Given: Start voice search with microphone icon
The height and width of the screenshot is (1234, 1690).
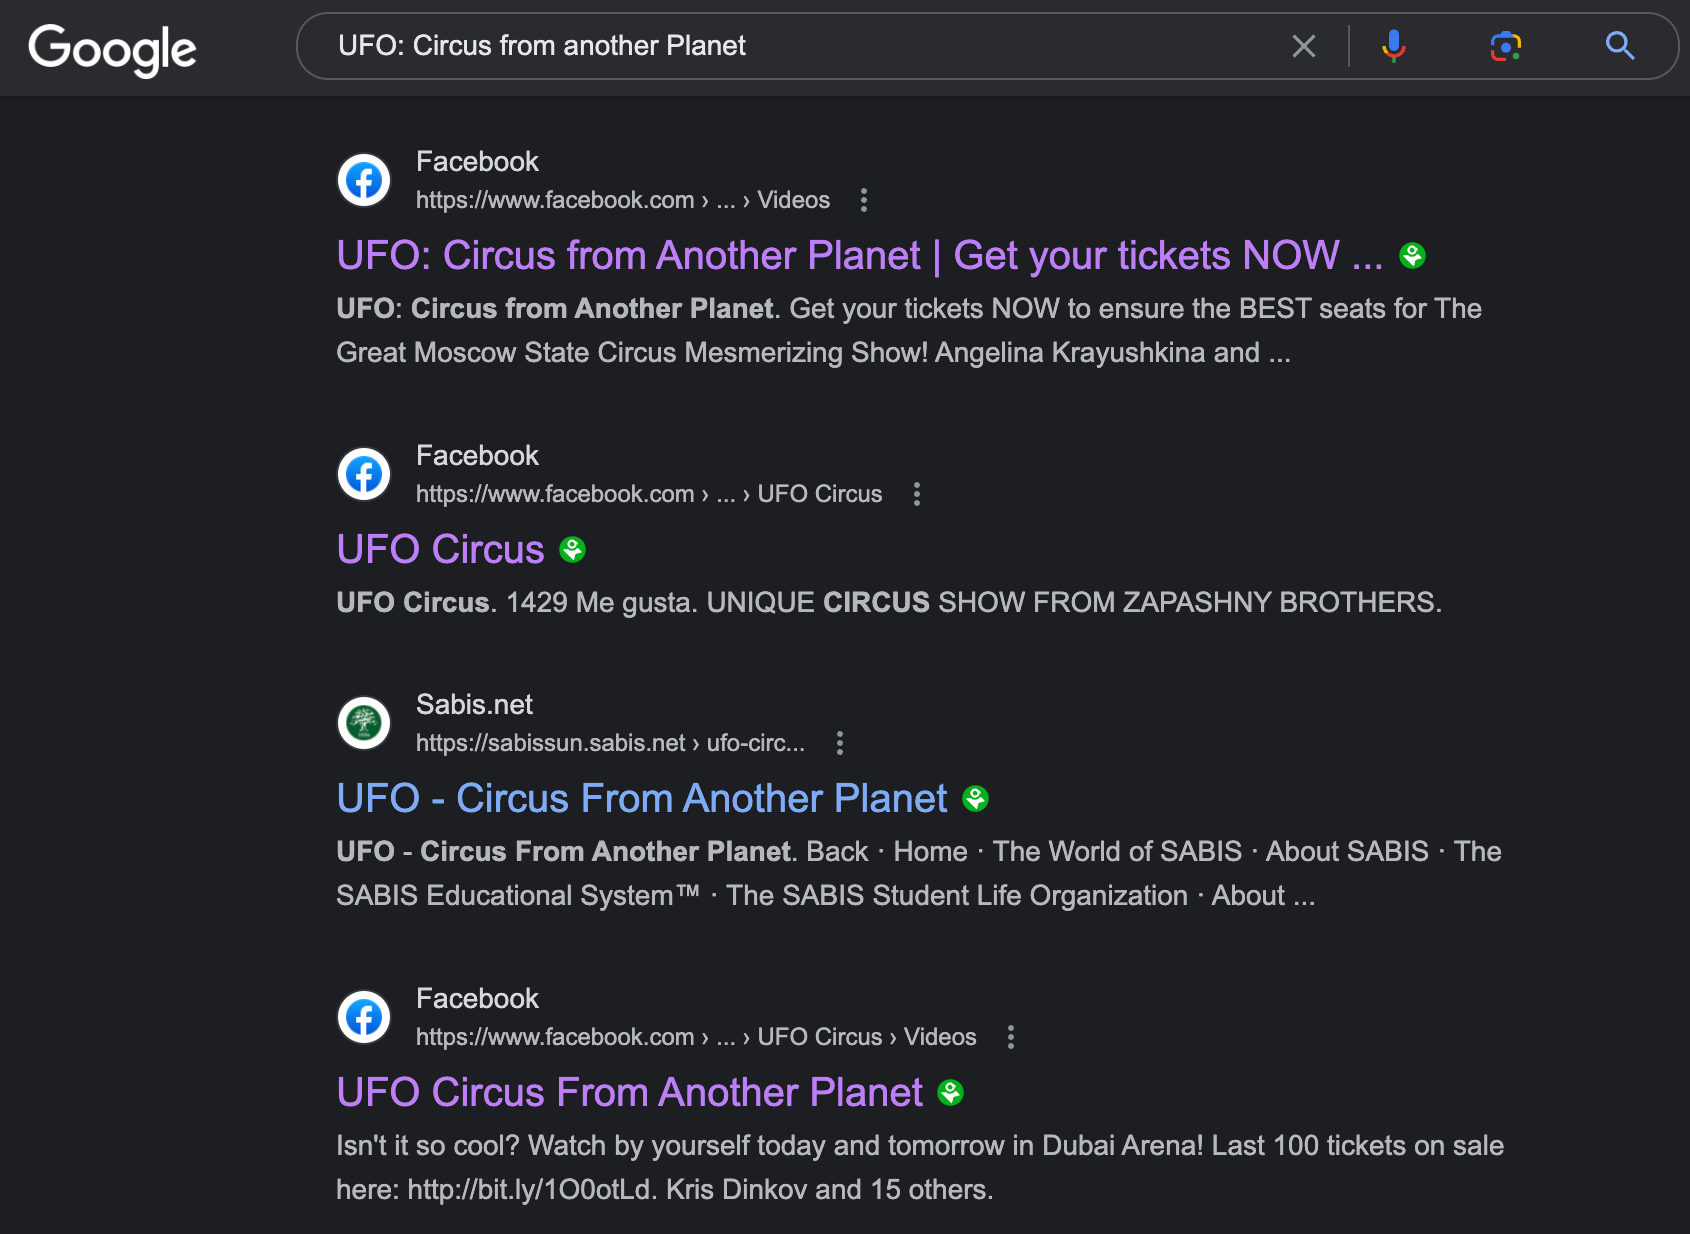Looking at the screenshot, I should click(1393, 46).
